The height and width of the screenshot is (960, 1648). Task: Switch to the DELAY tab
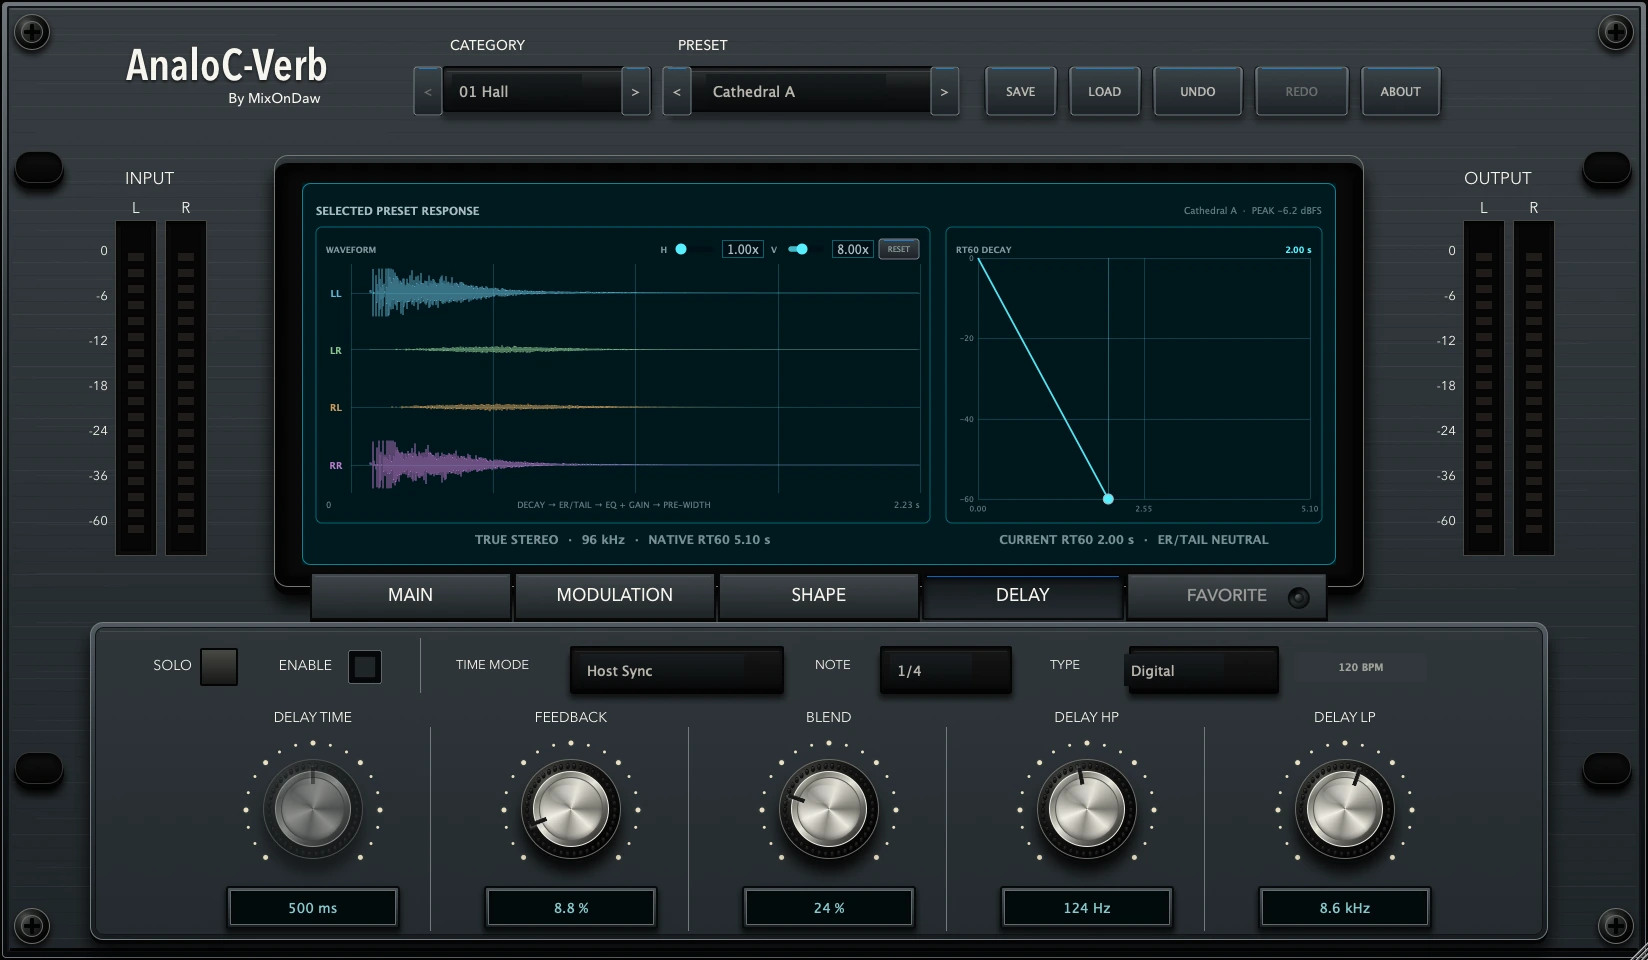1023,595
